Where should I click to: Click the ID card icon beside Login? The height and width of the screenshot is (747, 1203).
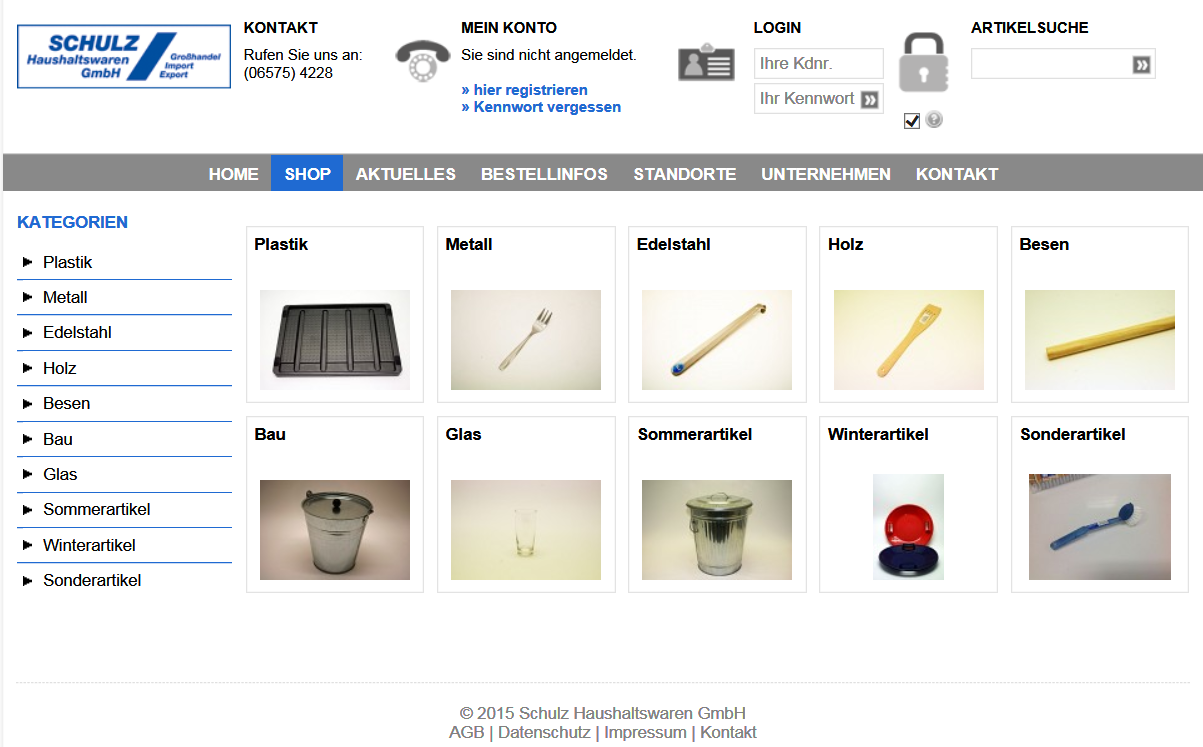(706, 62)
